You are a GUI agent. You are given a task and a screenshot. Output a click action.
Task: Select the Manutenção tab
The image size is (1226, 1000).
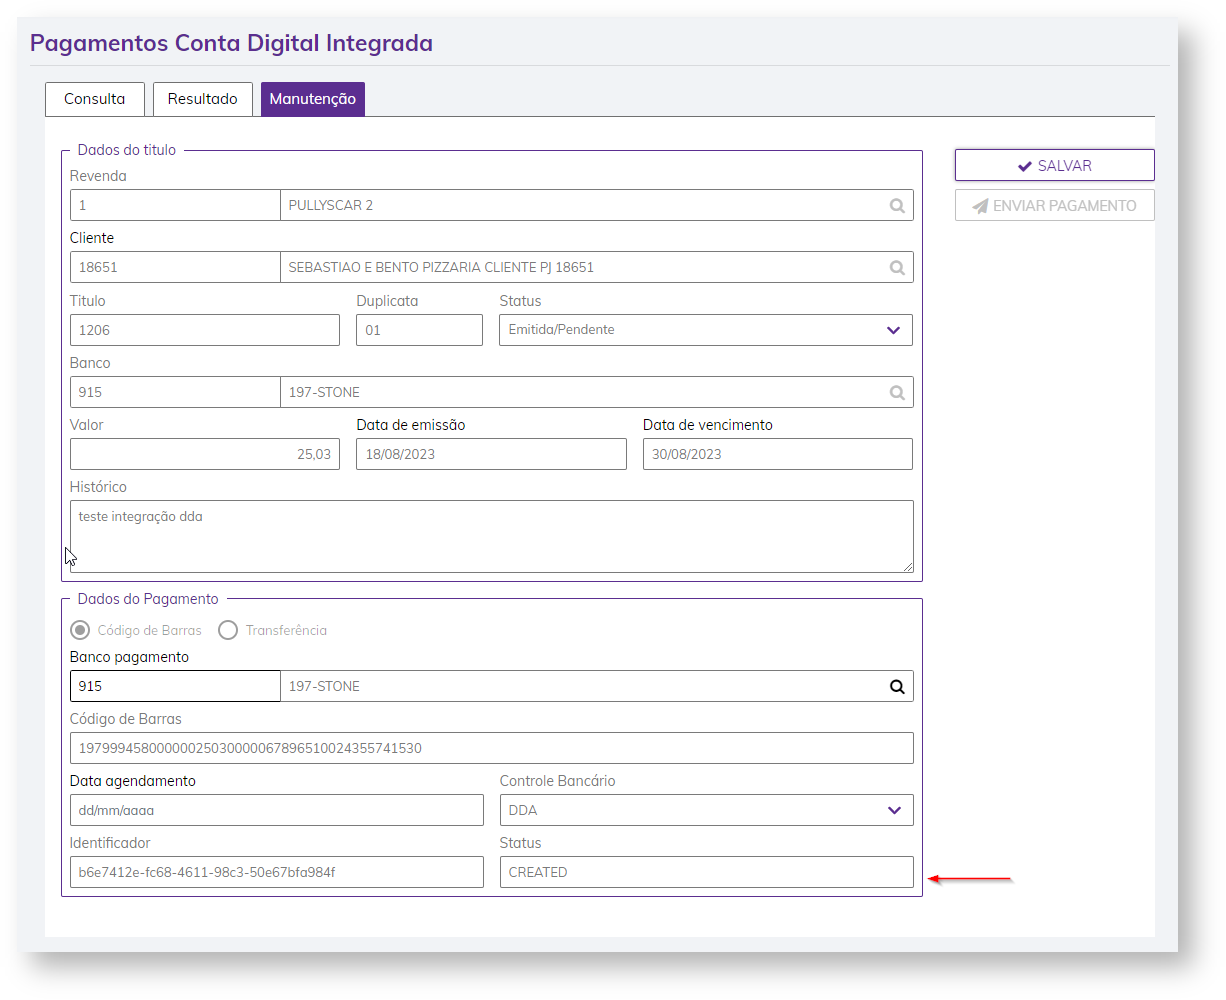312,99
